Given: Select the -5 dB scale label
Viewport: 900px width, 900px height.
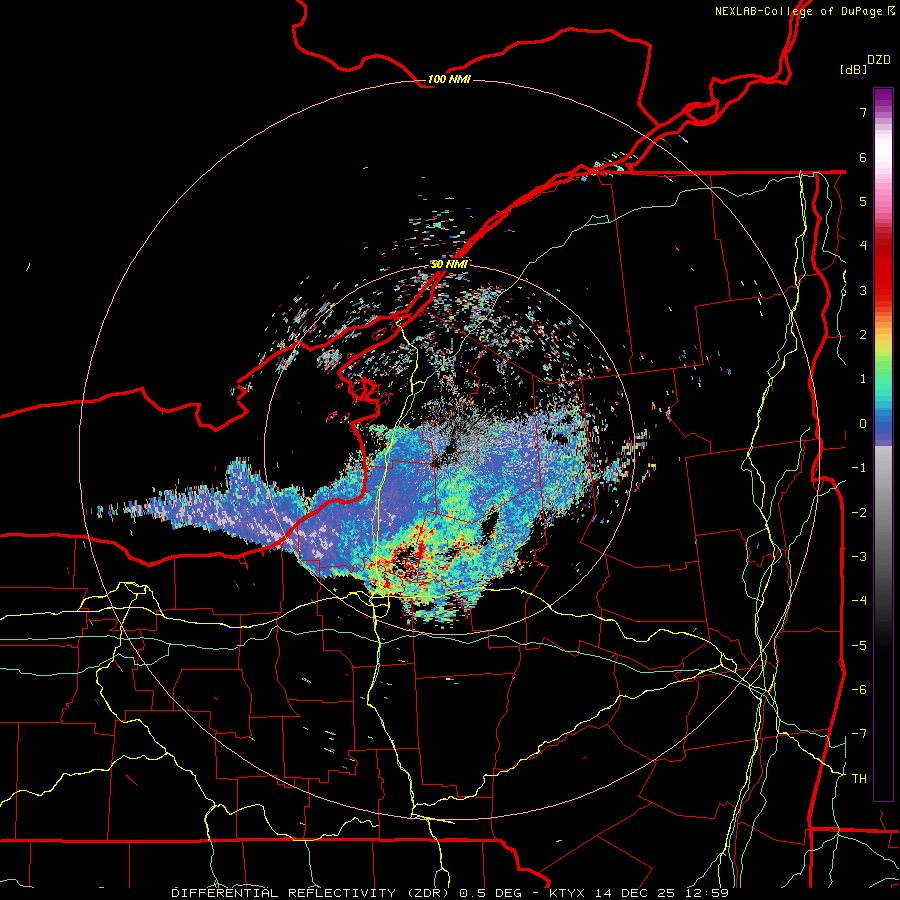Looking at the screenshot, I should click(859, 646).
